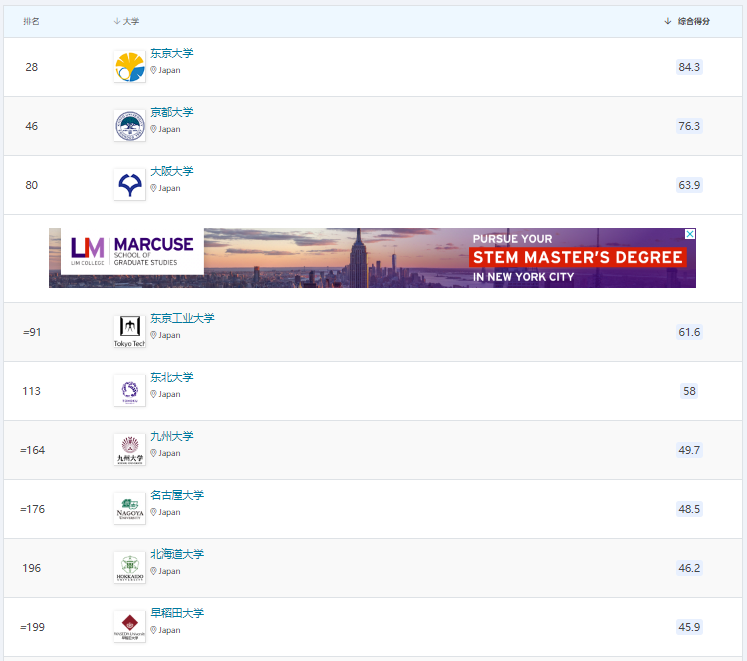Image resolution: width=747 pixels, height=661 pixels.
Task: Open the 早稻田大学 Waseda logo
Action: coord(130,627)
